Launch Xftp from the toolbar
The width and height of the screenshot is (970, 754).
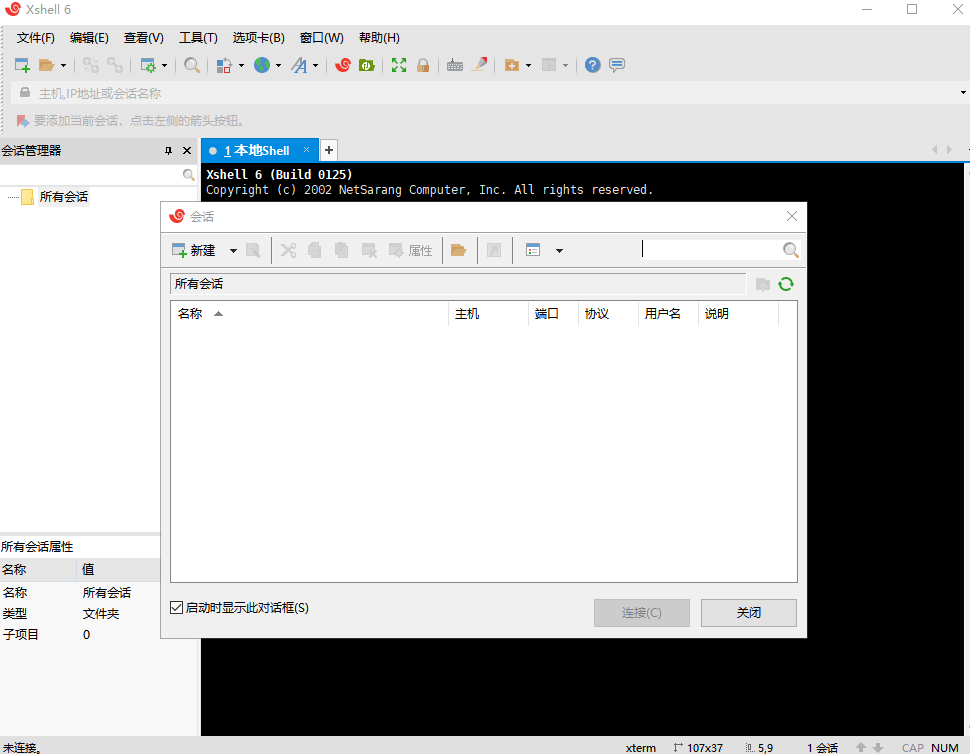(366, 64)
